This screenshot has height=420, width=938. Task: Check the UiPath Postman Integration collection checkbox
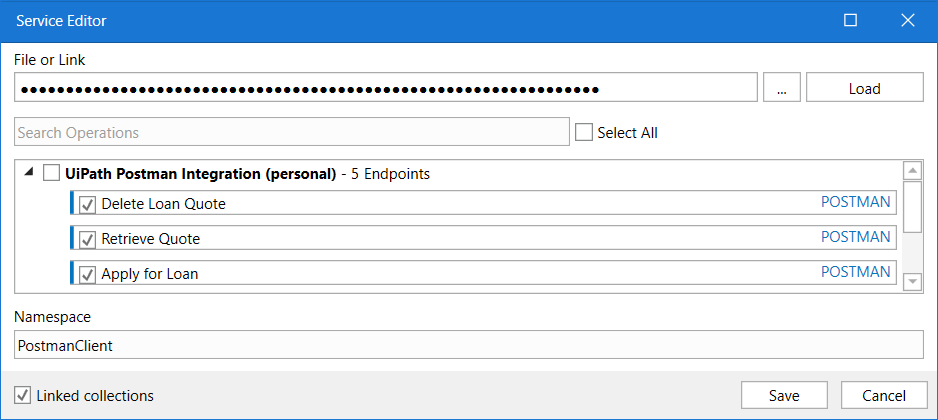click(x=51, y=173)
